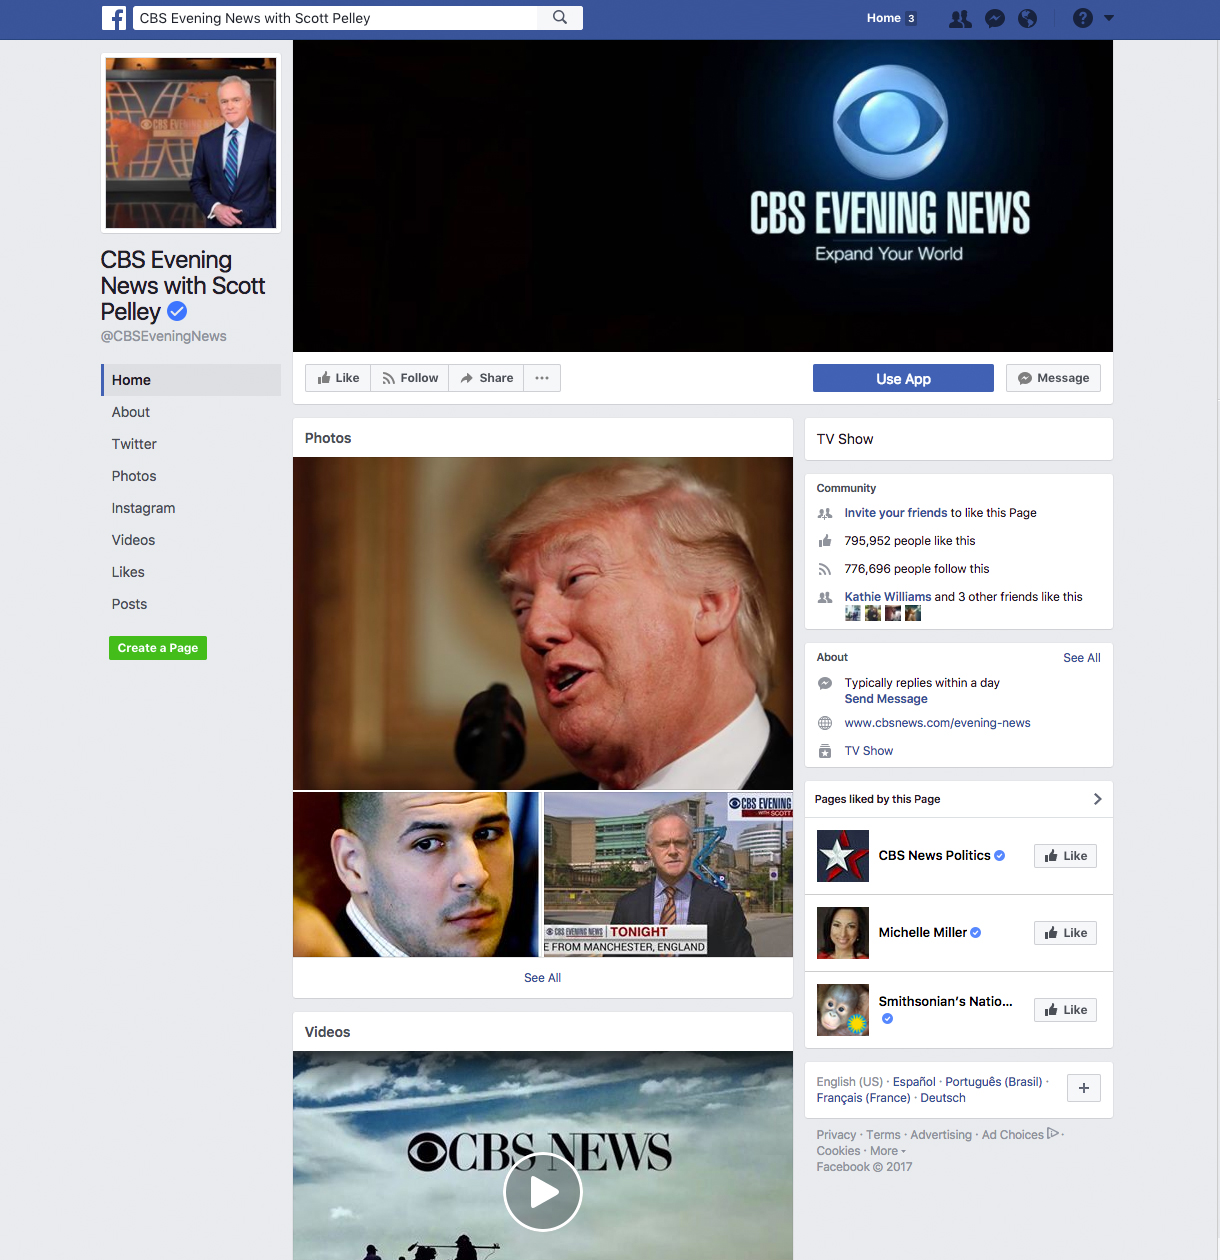This screenshot has height=1260, width=1220.
Task: Open Michelle Miller page link
Action: (x=922, y=933)
